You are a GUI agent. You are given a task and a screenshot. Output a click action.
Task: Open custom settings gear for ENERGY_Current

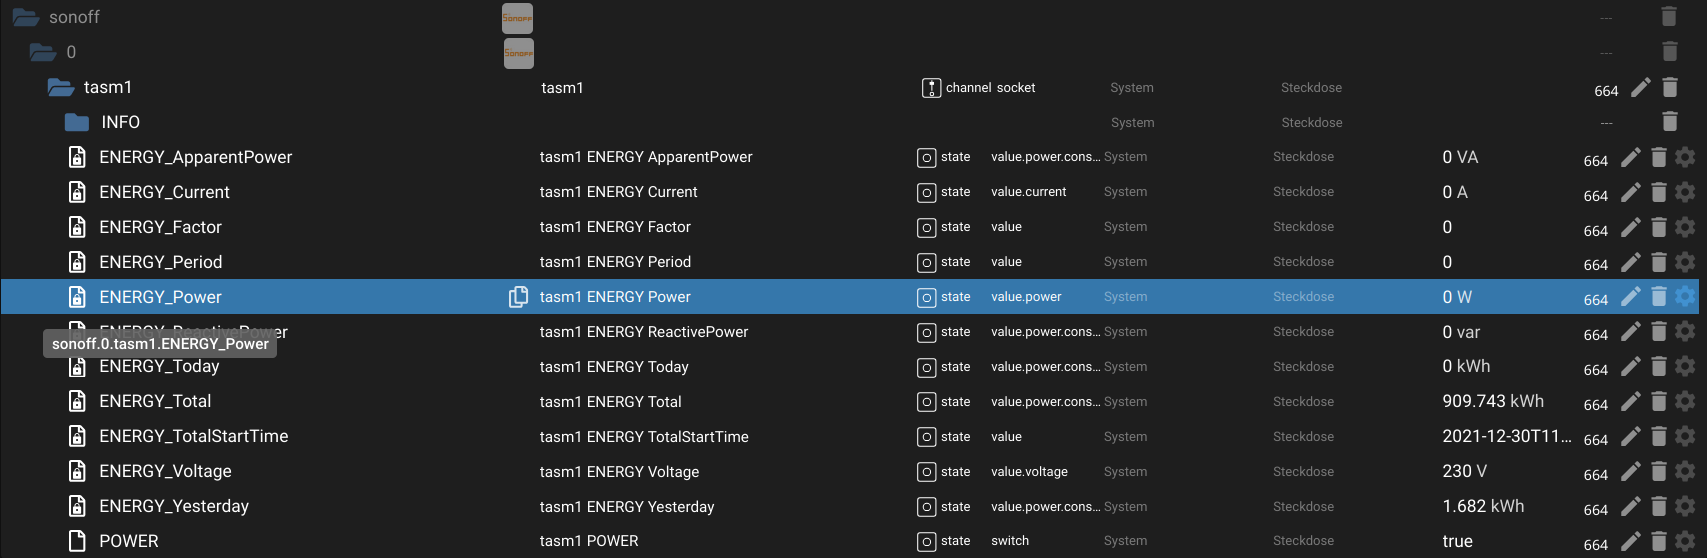pyautogui.click(x=1685, y=192)
